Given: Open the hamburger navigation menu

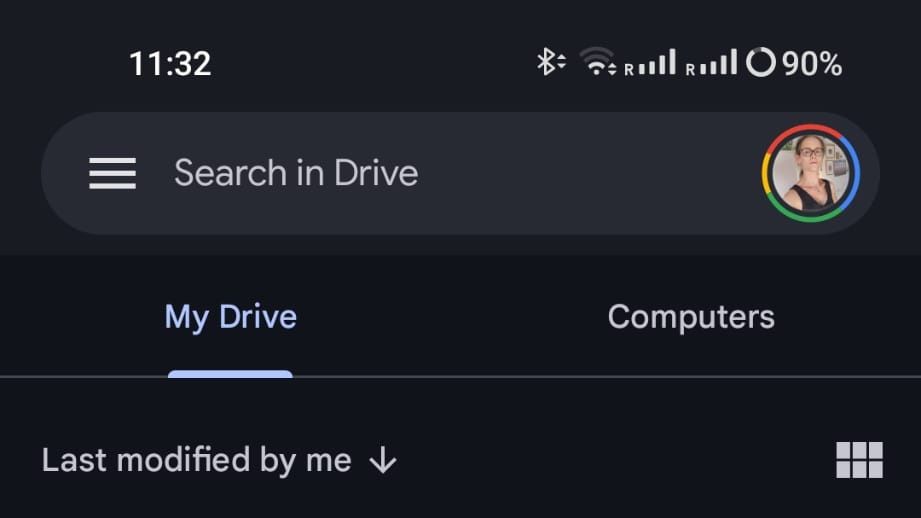Looking at the screenshot, I should [112, 174].
